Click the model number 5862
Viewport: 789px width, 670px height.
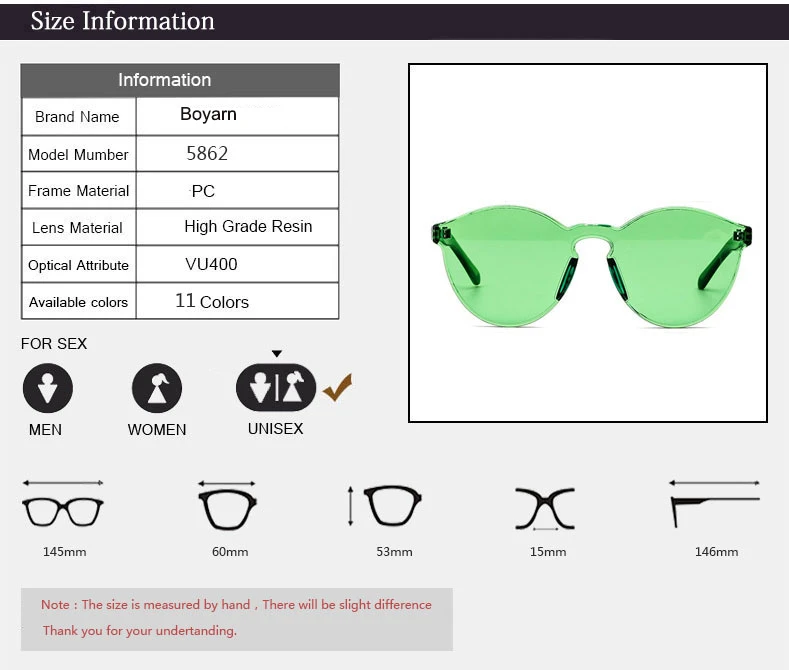(x=207, y=153)
